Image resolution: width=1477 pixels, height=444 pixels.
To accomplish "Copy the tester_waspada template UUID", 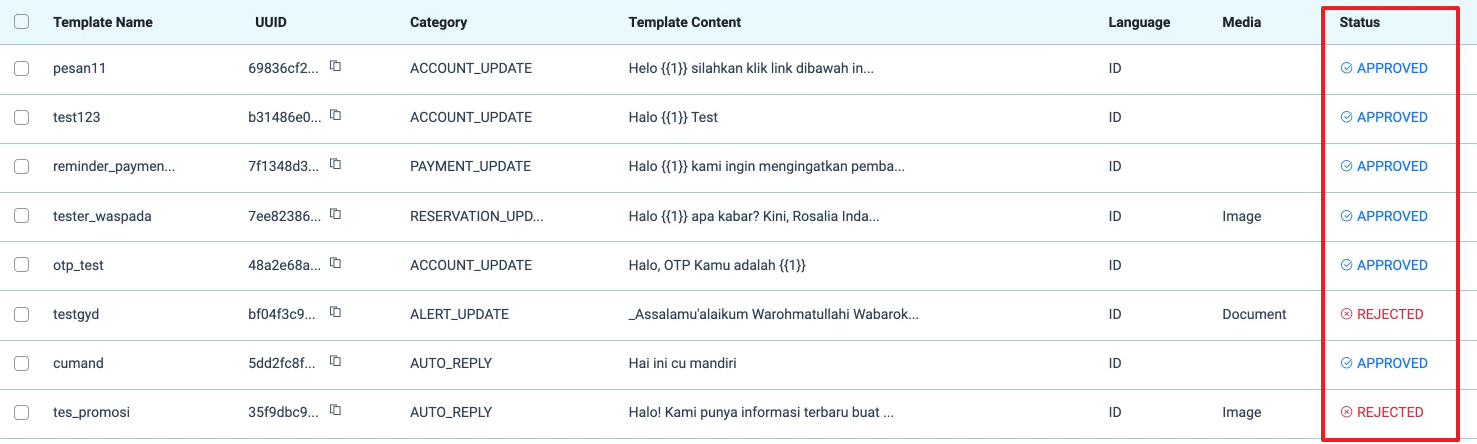I will pyautogui.click(x=336, y=214).
